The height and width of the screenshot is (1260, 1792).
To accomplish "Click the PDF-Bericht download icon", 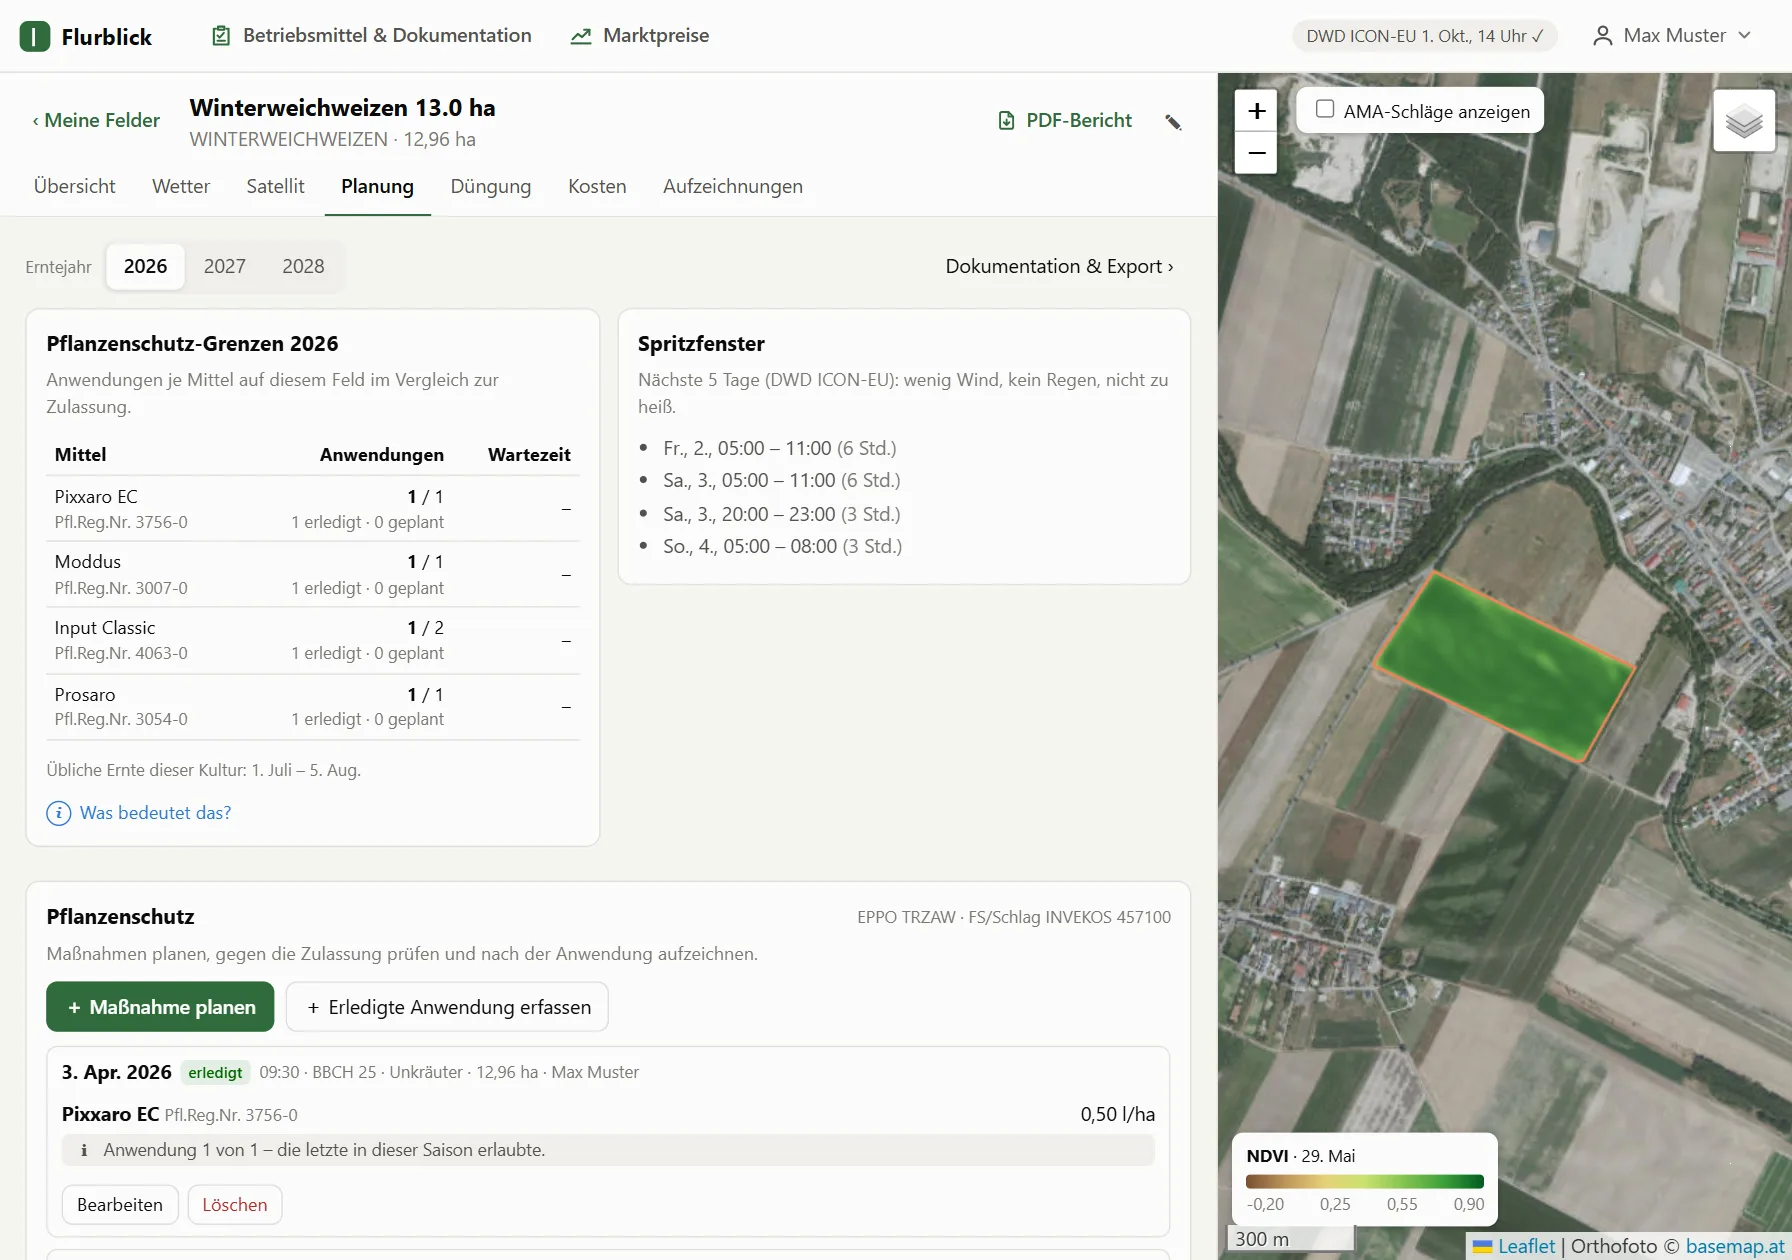I will [x=1007, y=121].
